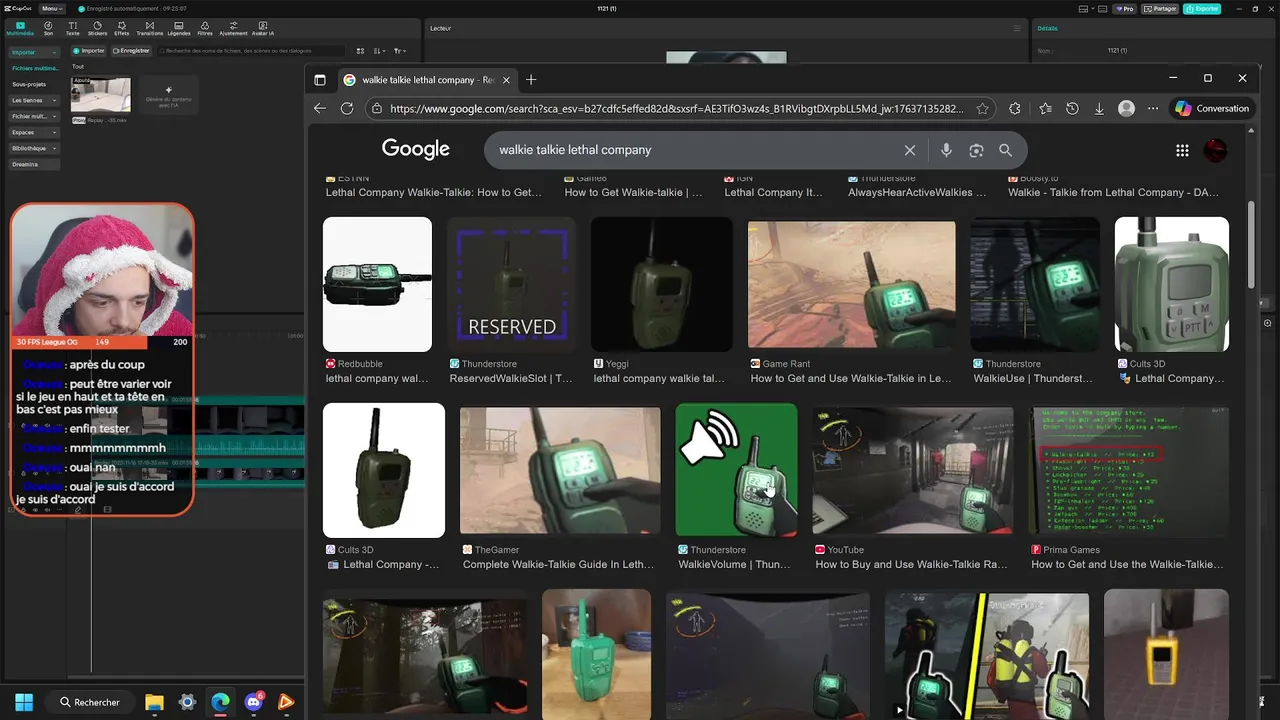
Task: Open the Edge downloads icon
Action: tap(1099, 108)
